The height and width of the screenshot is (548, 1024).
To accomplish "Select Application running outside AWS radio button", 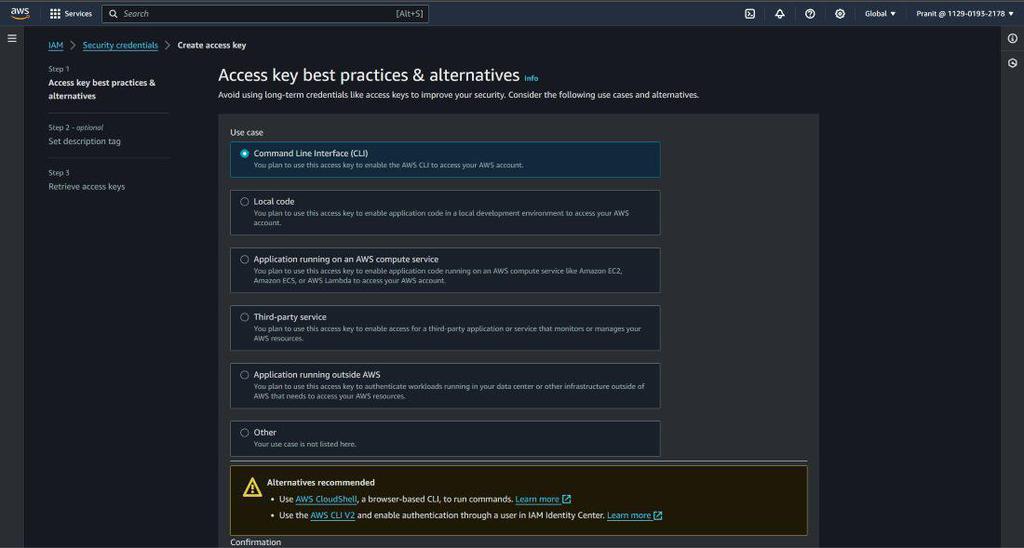I will pyautogui.click(x=244, y=375).
